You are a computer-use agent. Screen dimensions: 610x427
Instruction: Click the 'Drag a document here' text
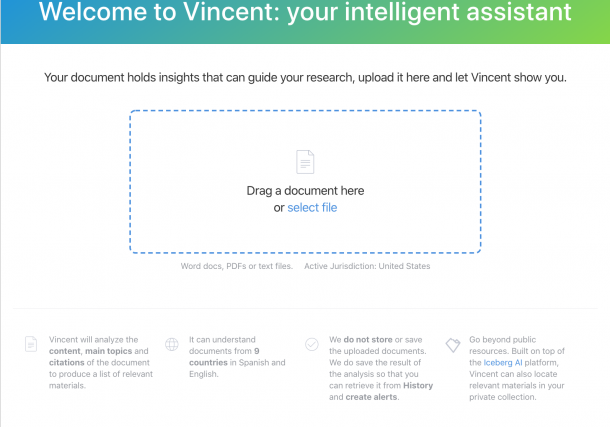(x=305, y=190)
